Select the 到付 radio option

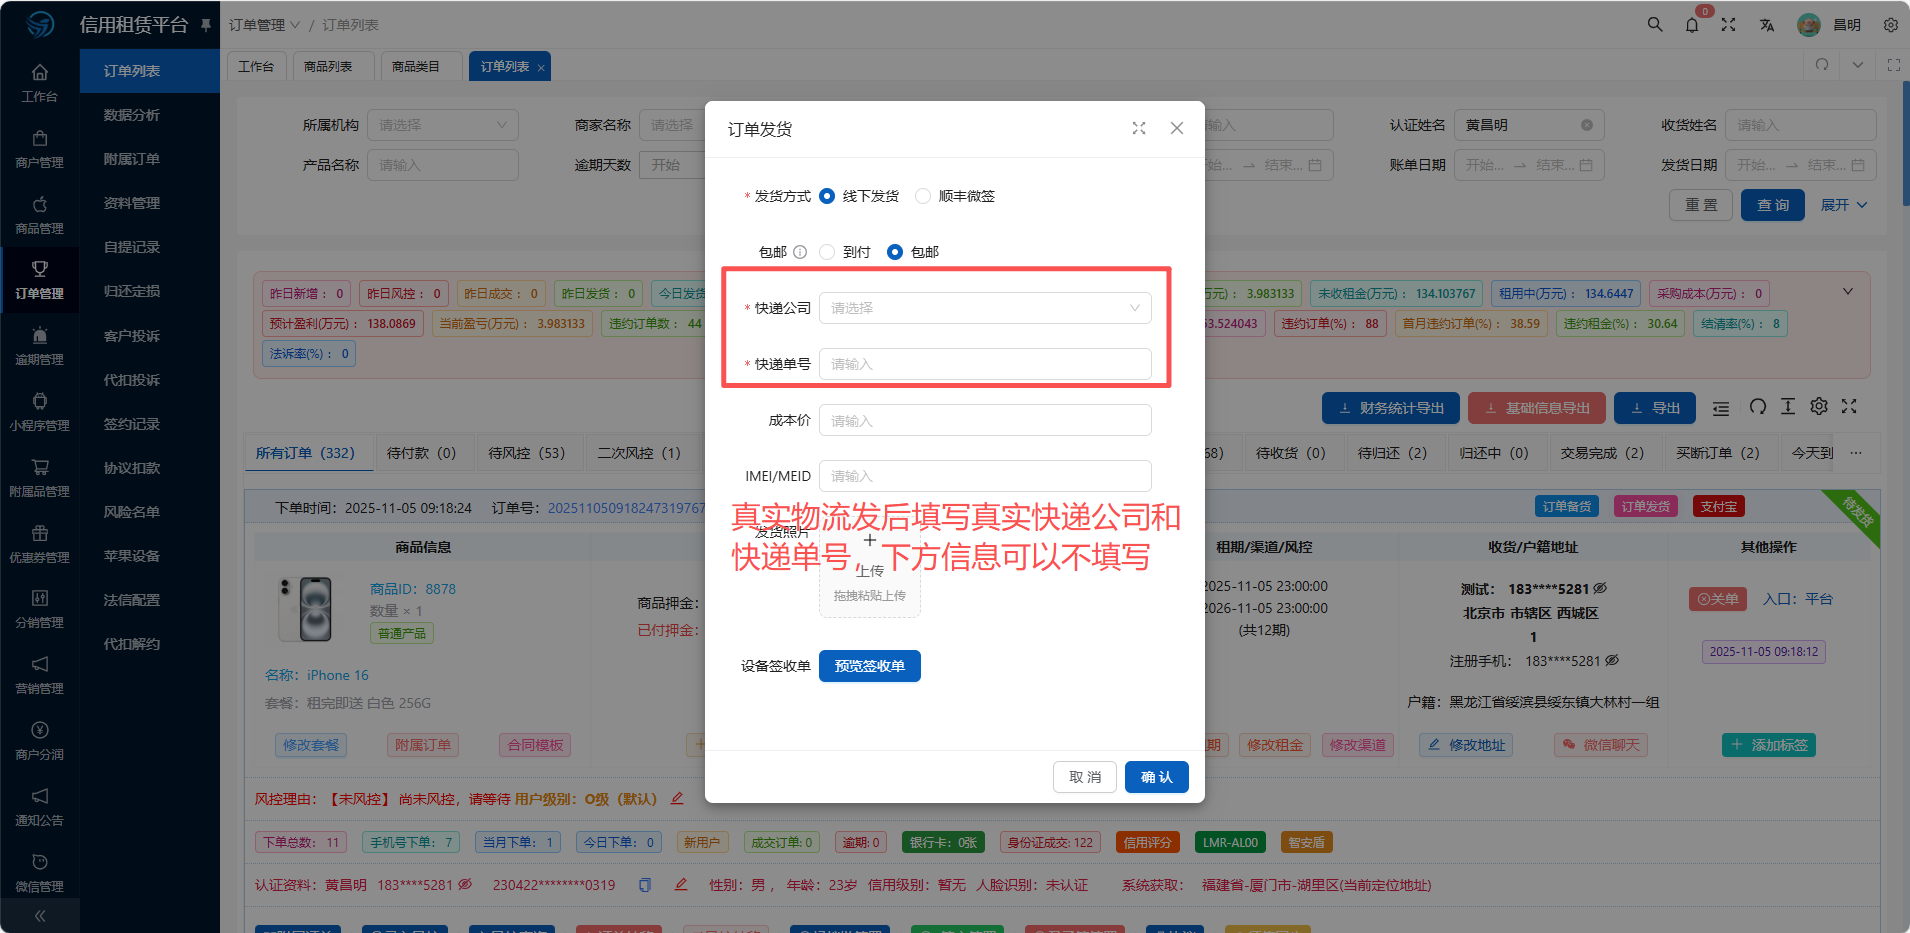[x=827, y=252]
